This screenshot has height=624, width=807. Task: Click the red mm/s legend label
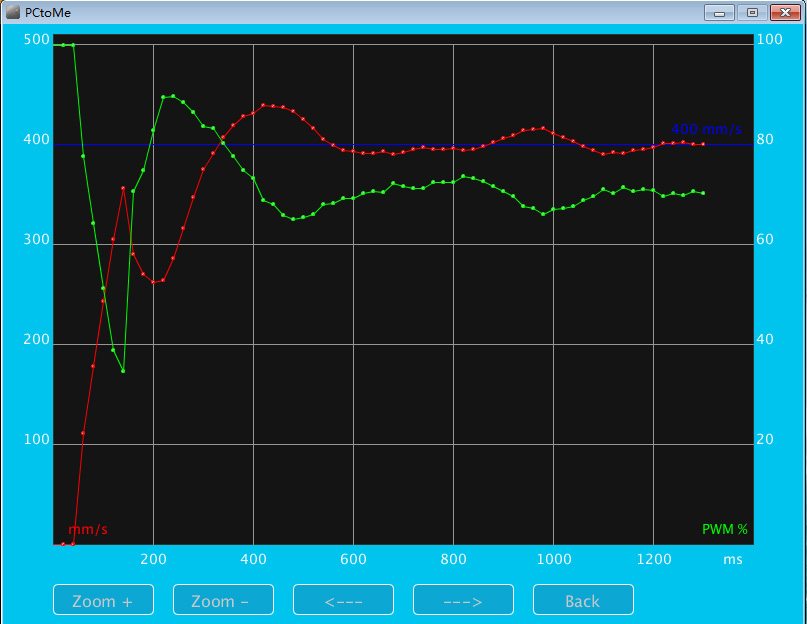[88, 529]
